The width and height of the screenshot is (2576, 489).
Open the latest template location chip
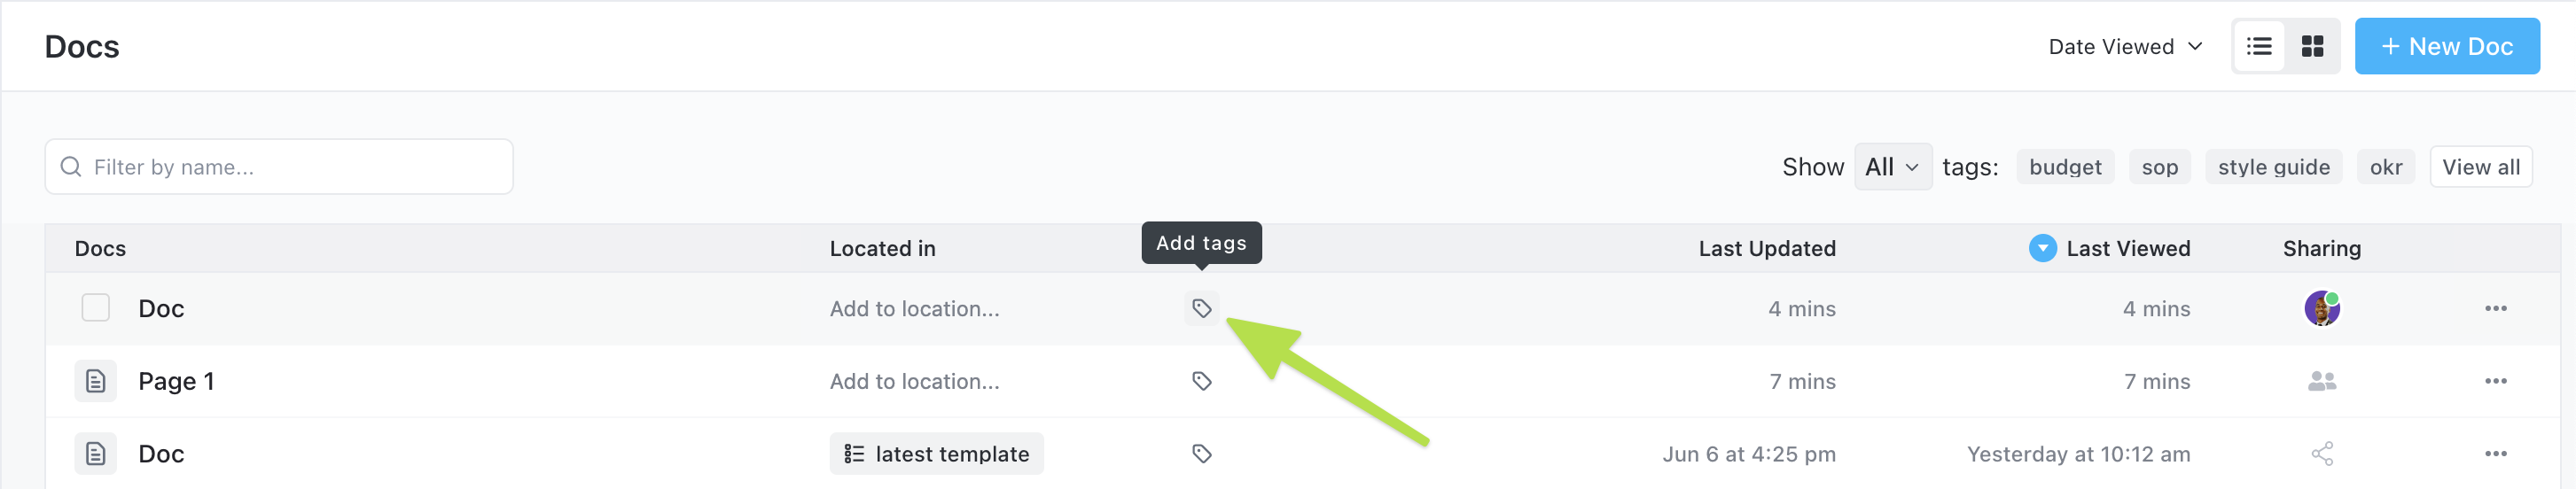tap(936, 454)
